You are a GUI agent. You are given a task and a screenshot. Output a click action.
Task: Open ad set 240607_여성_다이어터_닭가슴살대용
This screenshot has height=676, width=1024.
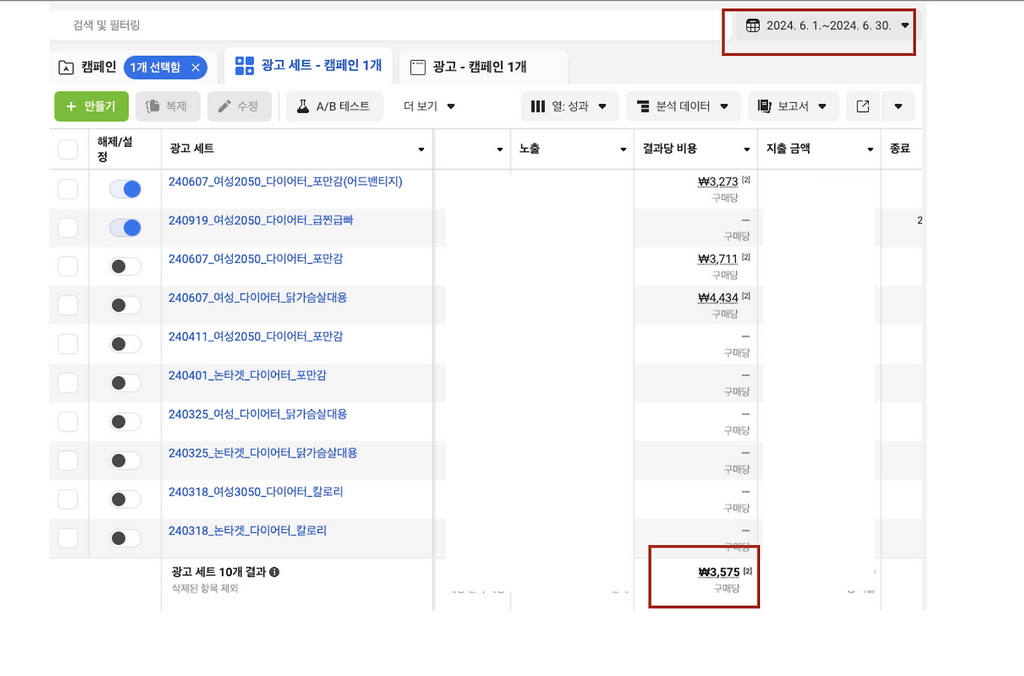tap(257, 298)
